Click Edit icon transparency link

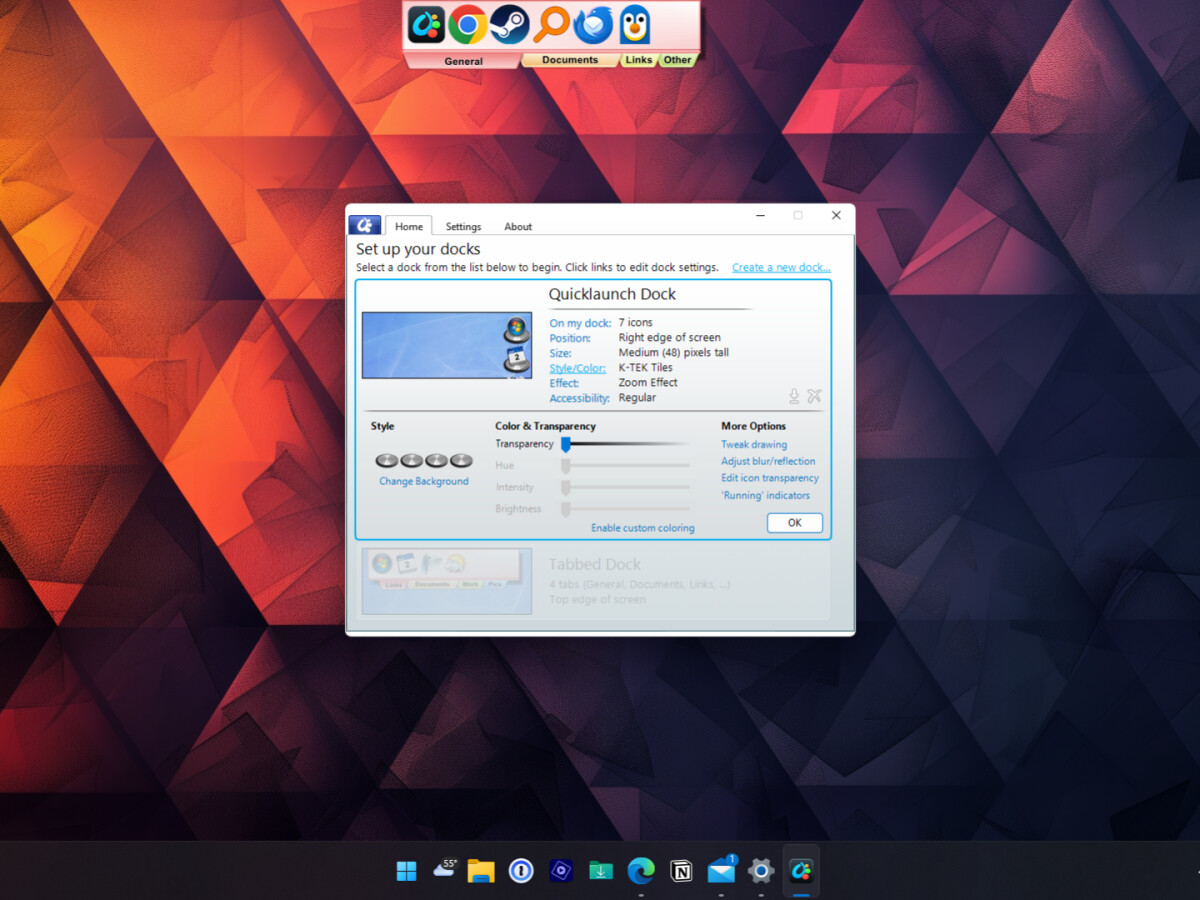[x=770, y=478]
